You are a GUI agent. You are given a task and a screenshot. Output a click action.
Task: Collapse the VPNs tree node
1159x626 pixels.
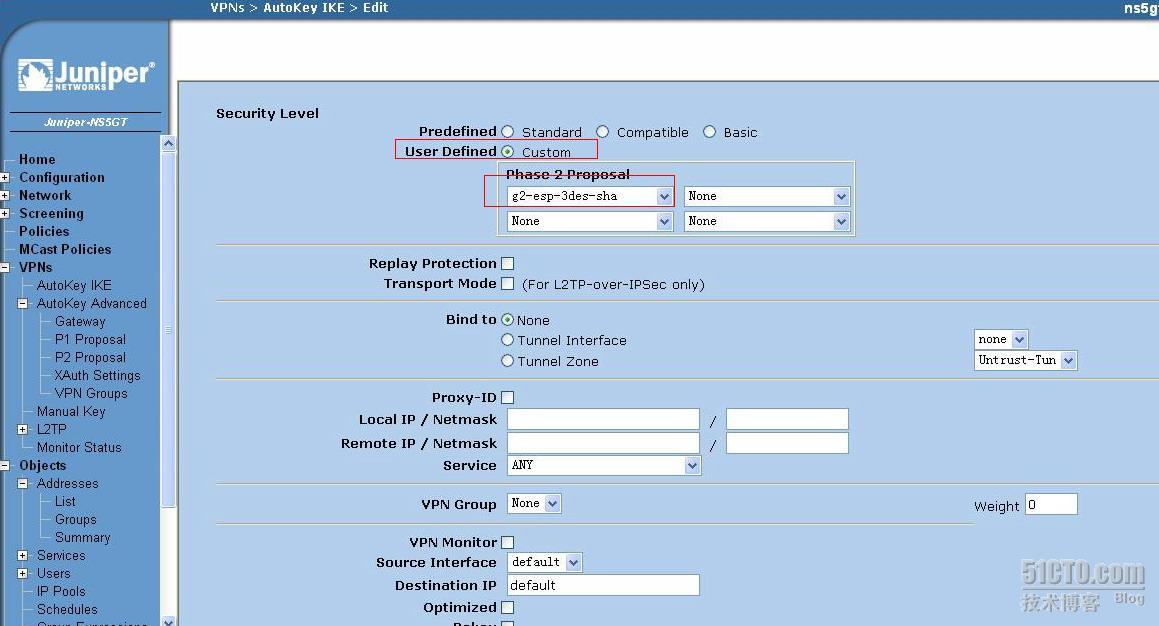4,268
